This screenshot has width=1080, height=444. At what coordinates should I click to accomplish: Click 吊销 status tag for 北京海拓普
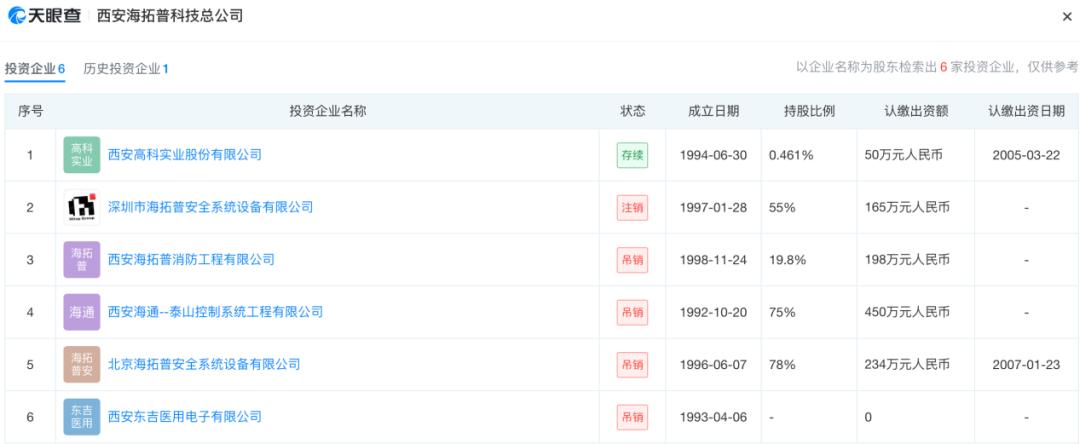tap(632, 364)
